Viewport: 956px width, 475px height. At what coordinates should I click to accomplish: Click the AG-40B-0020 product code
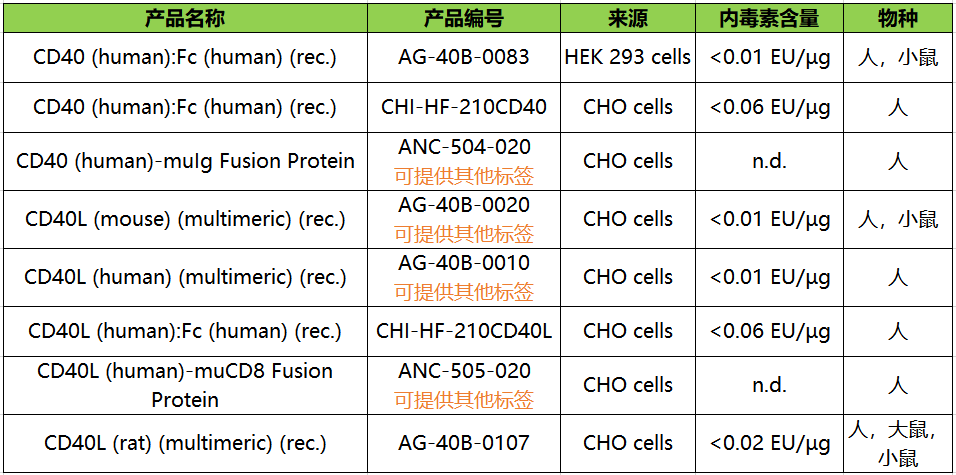463,205
